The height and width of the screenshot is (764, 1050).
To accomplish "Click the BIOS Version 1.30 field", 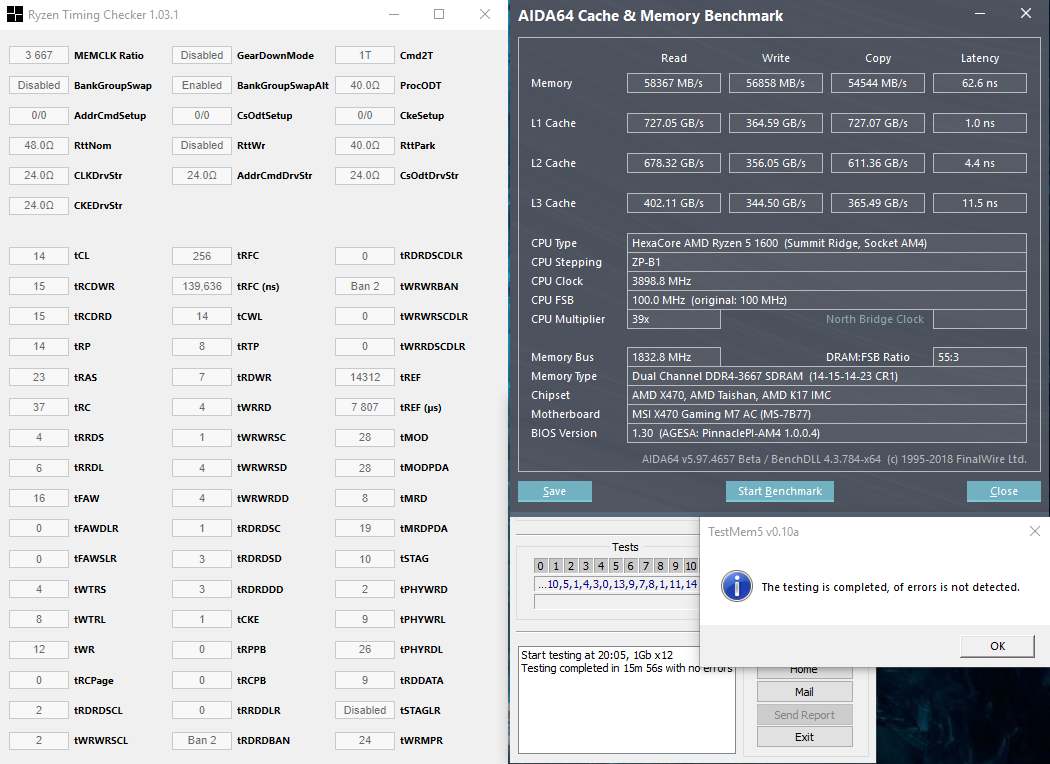I will coord(826,433).
